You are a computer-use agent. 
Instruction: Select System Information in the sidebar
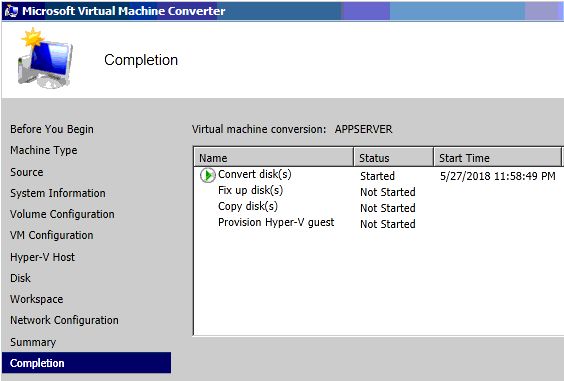pos(58,193)
